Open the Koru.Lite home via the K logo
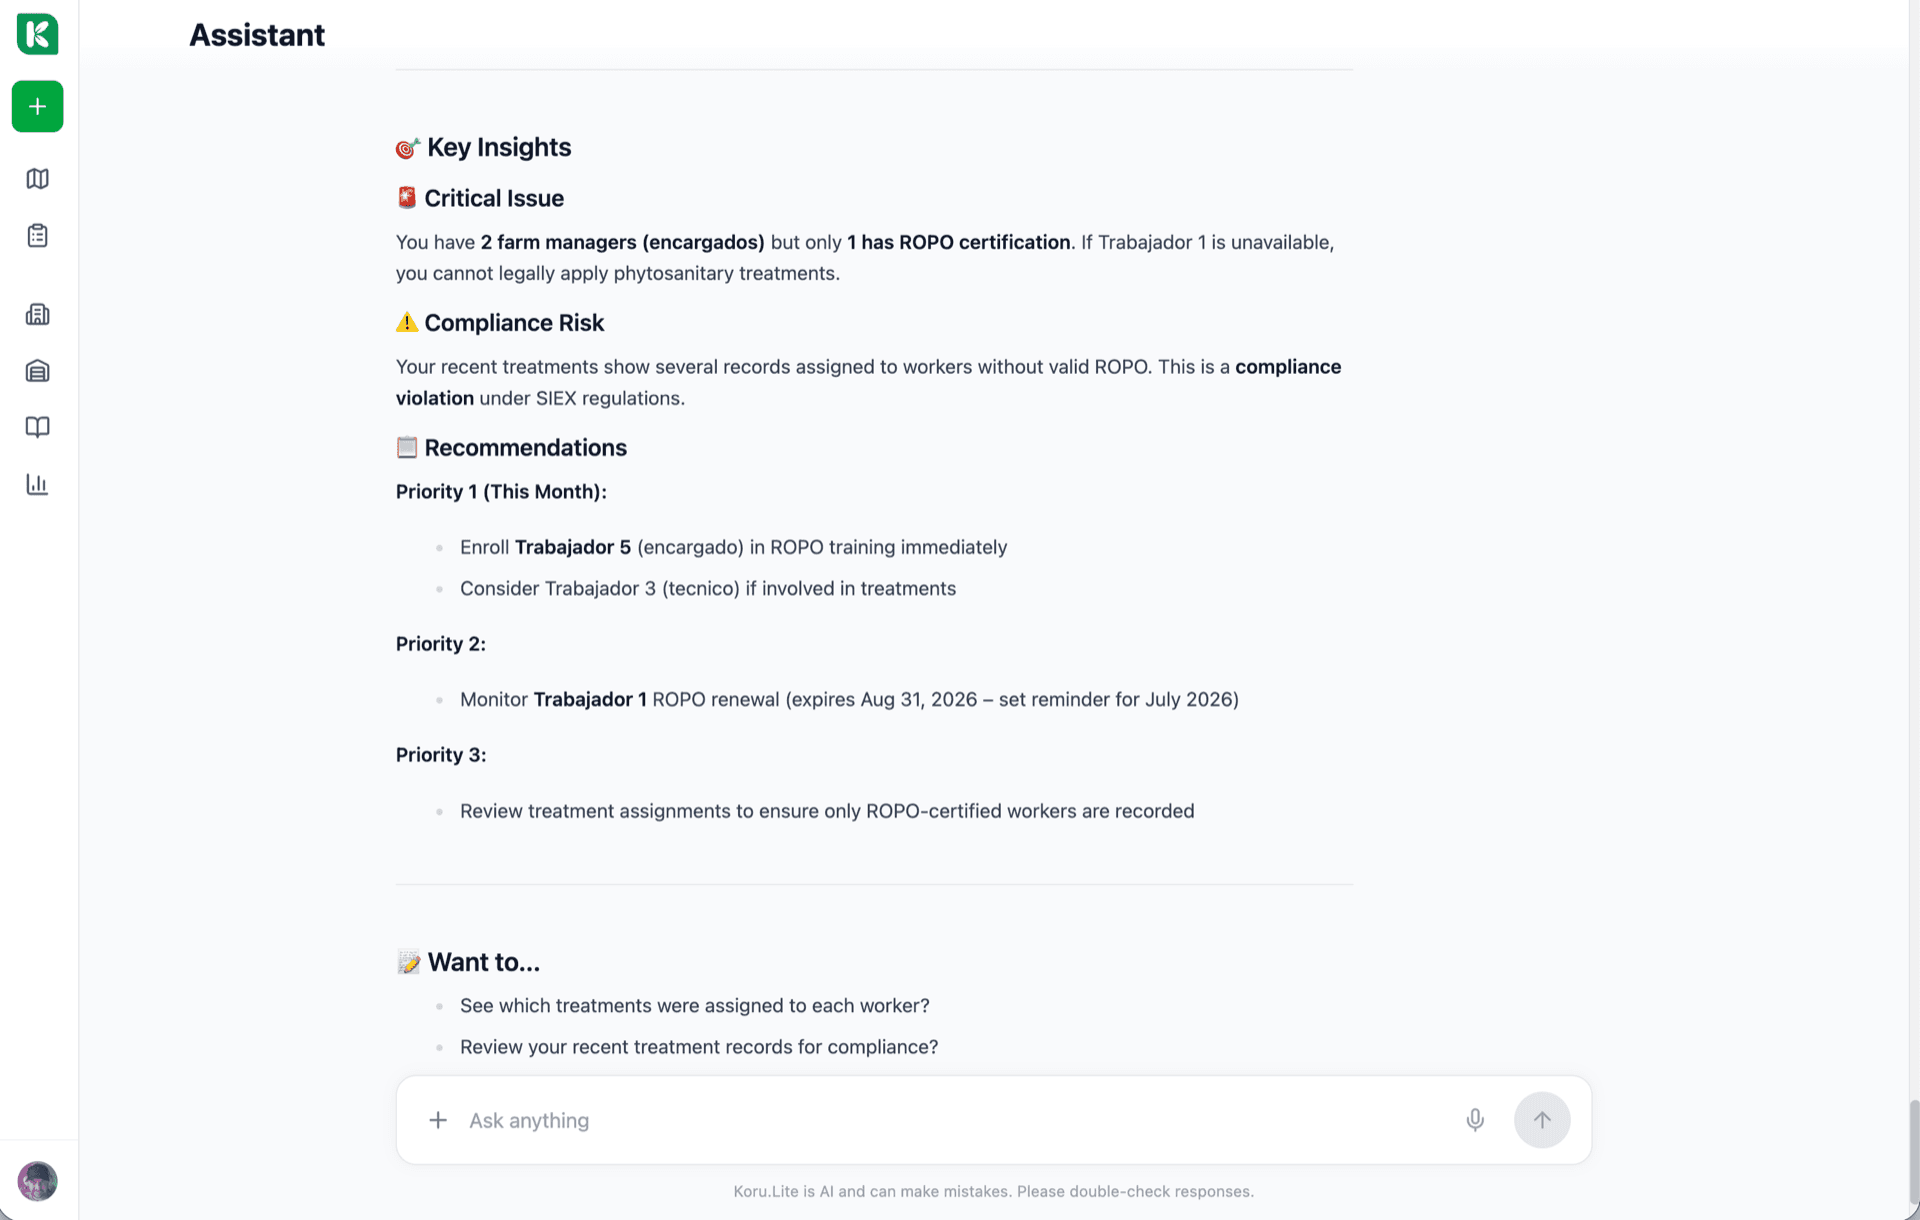Screen dimensions: 1920x1220 (37, 34)
